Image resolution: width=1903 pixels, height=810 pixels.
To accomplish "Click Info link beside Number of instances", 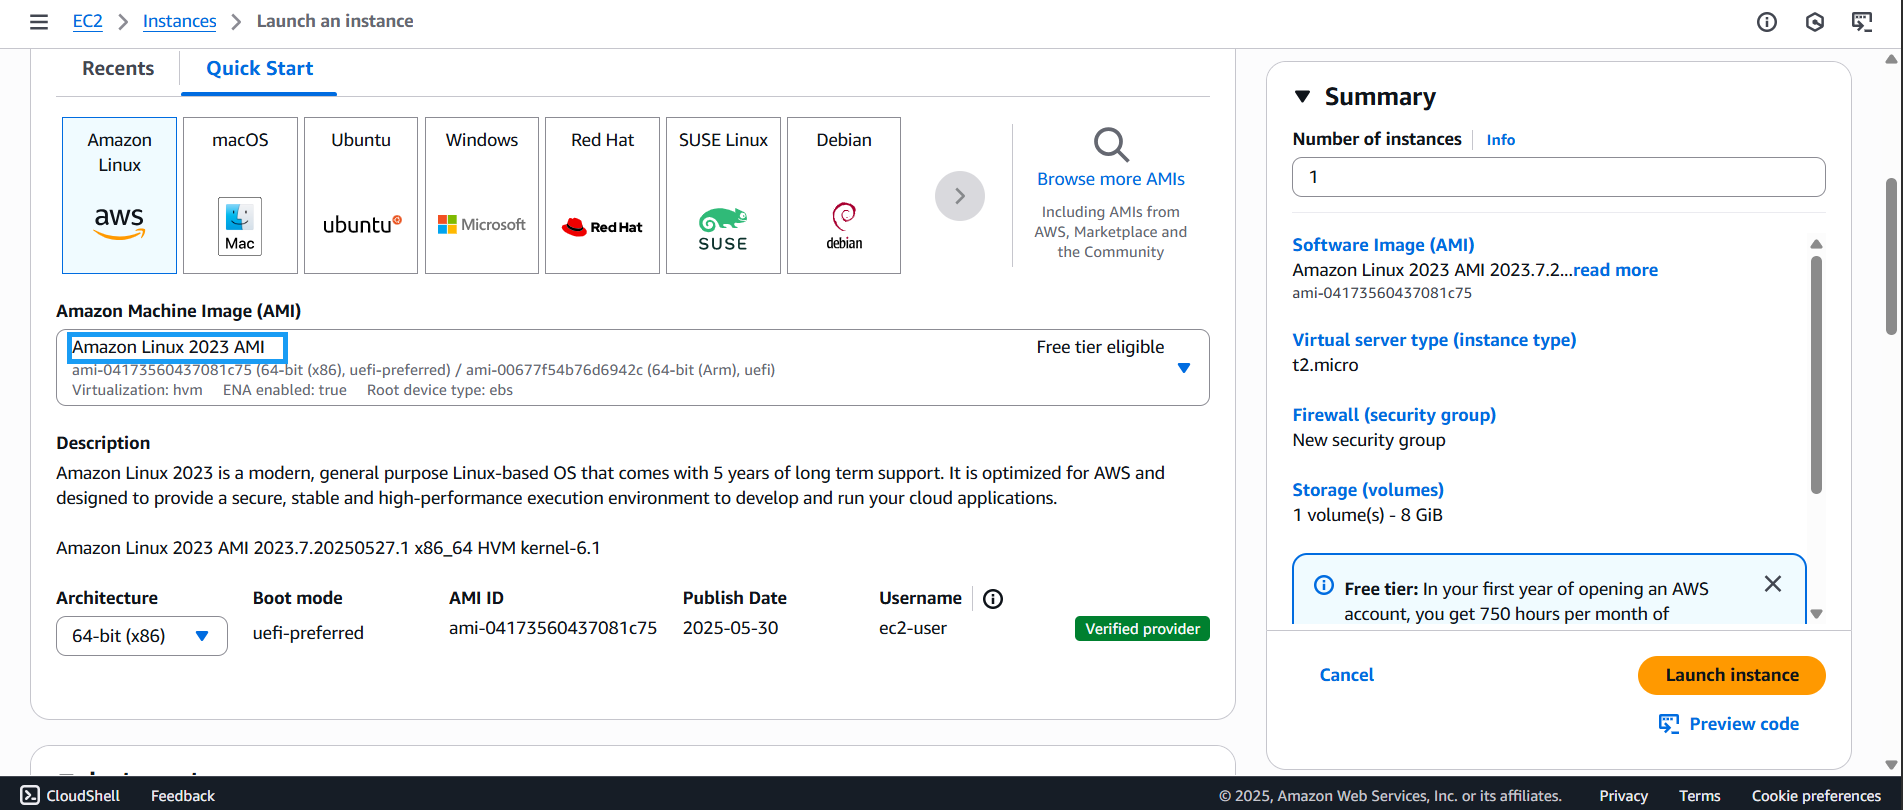I will click(x=1500, y=140).
